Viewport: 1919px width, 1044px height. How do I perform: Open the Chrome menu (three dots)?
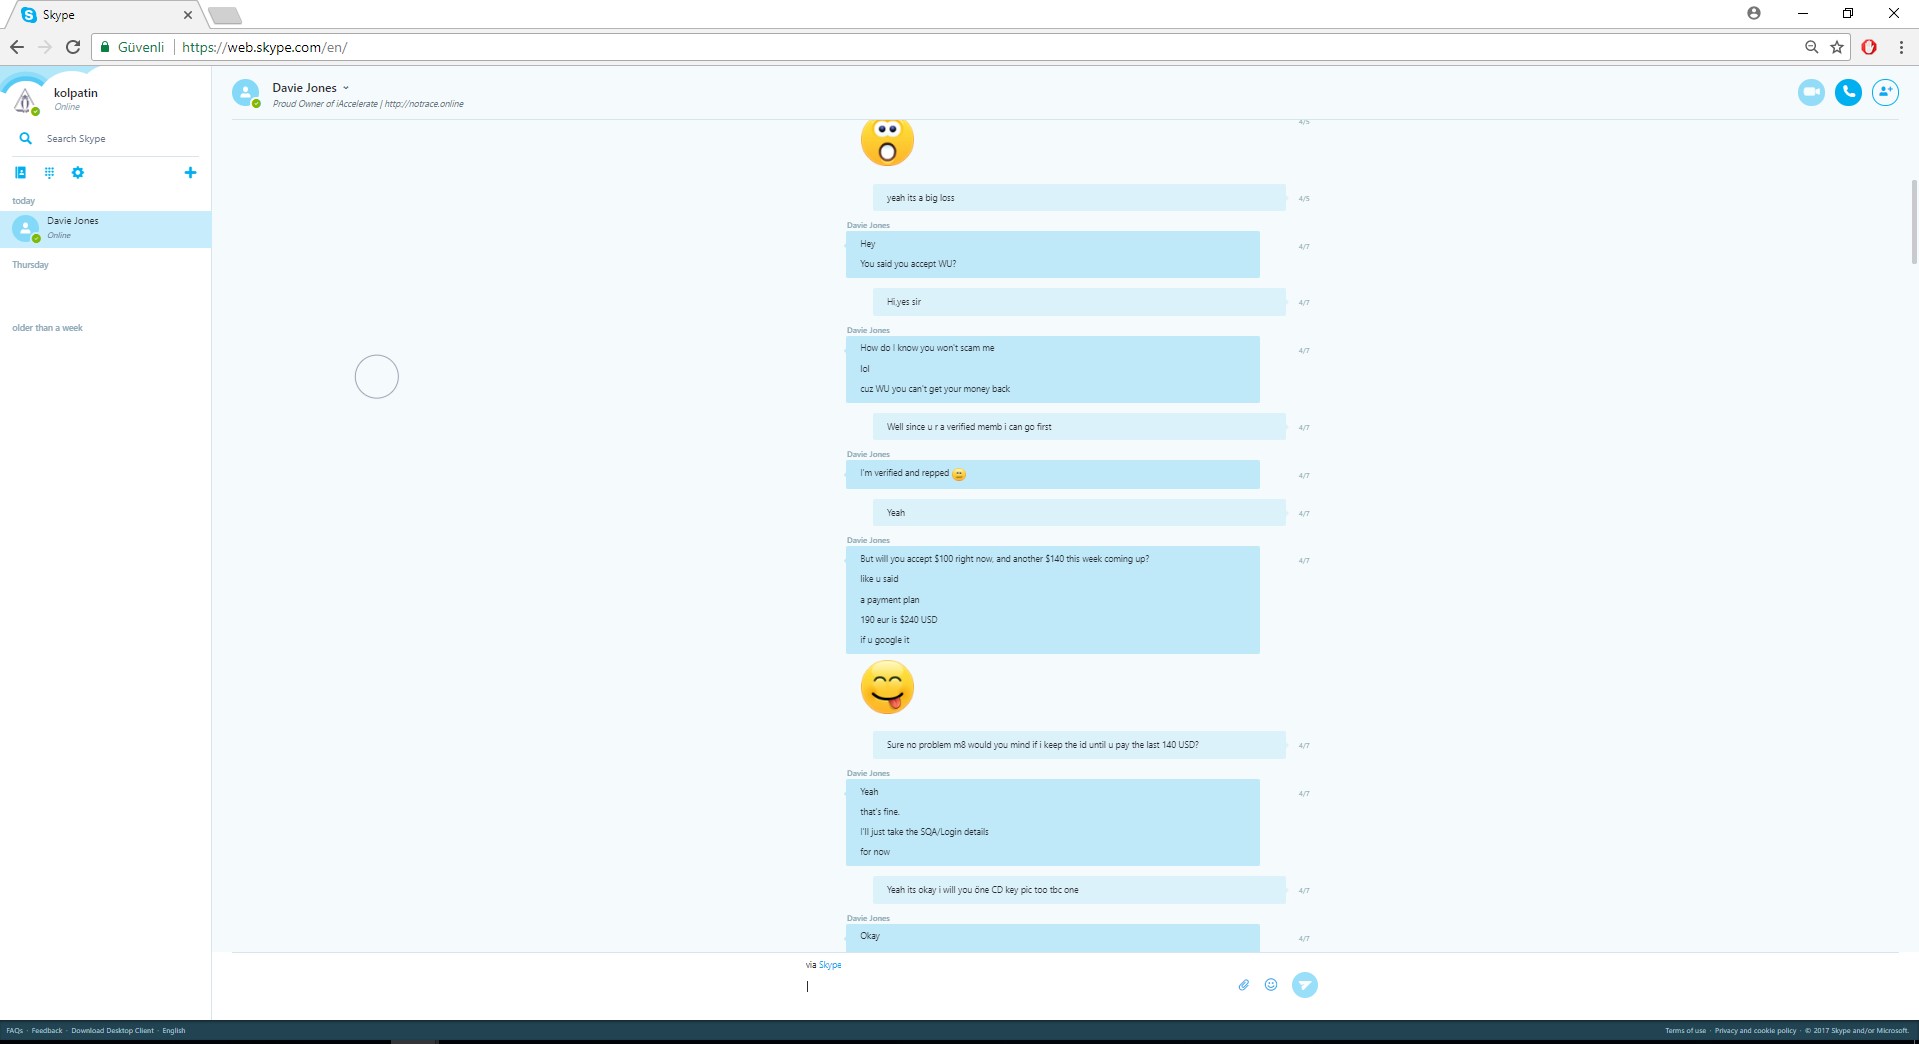(x=1901, y=47)
